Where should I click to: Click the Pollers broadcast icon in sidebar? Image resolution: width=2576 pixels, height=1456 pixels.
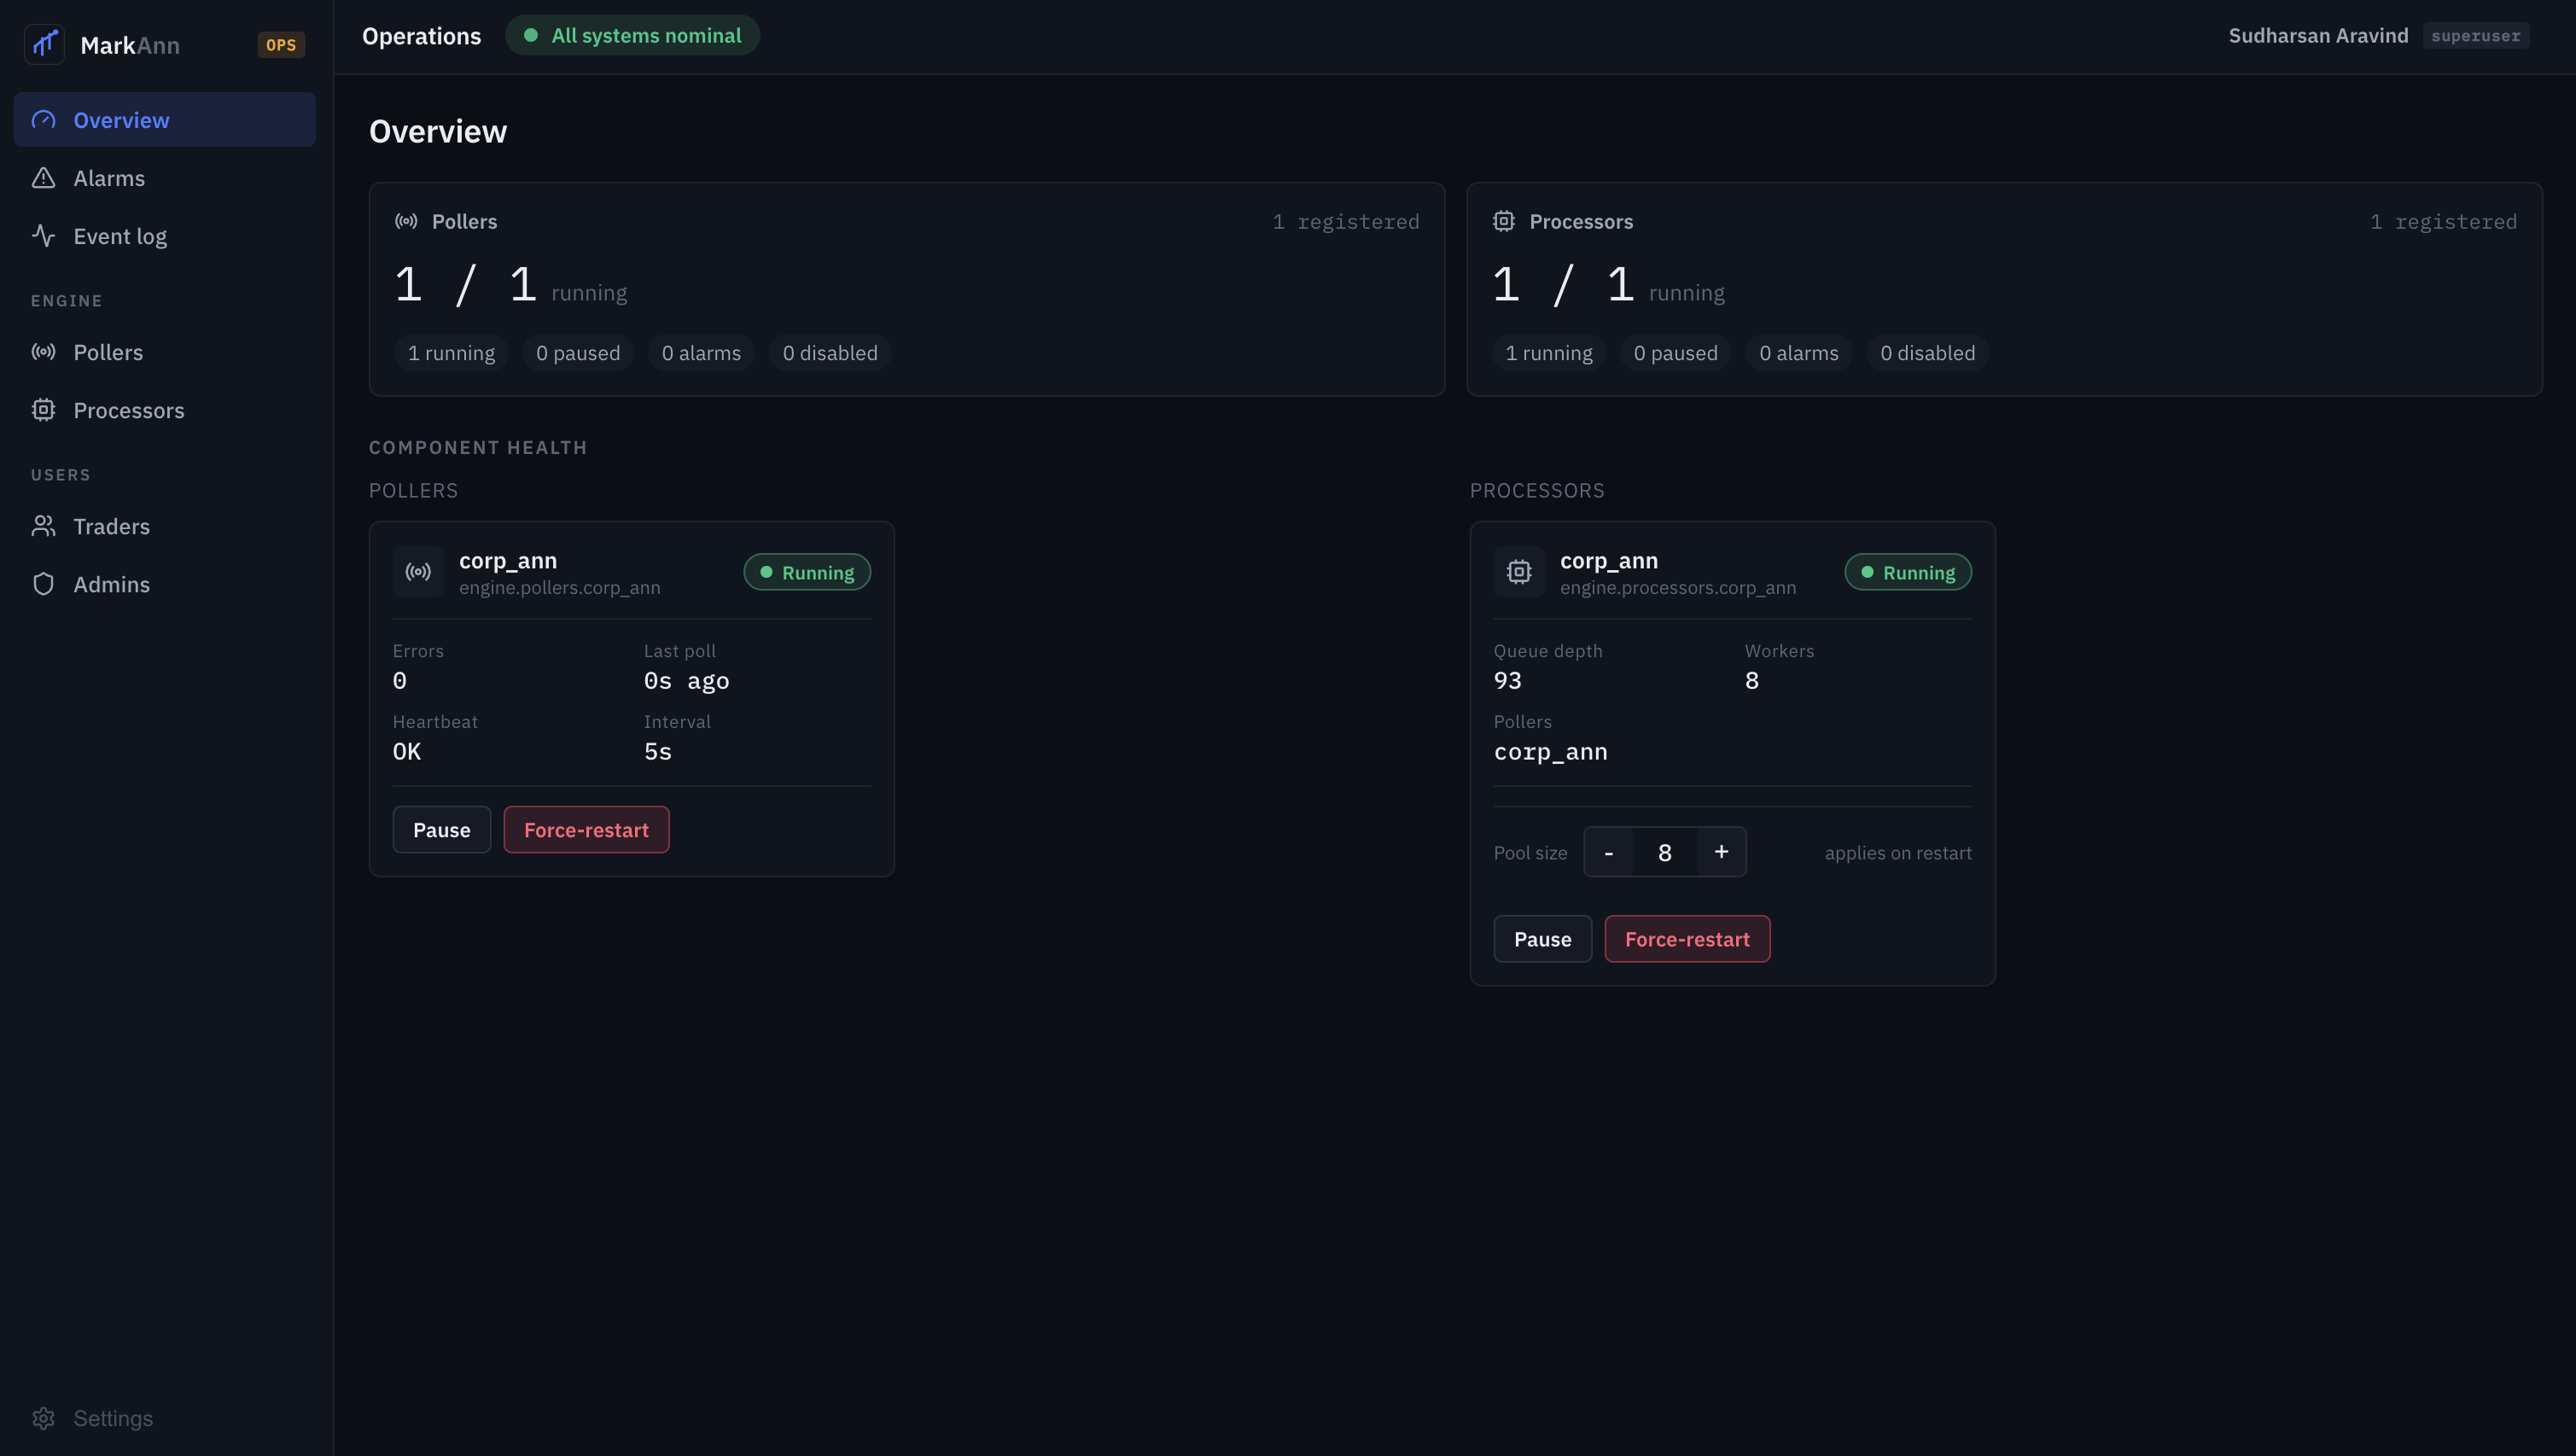pos(44,352)
